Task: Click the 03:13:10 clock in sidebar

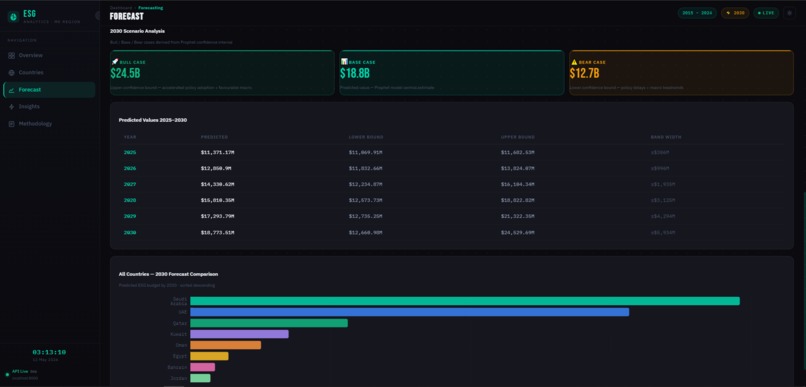Action: [49, 353]
